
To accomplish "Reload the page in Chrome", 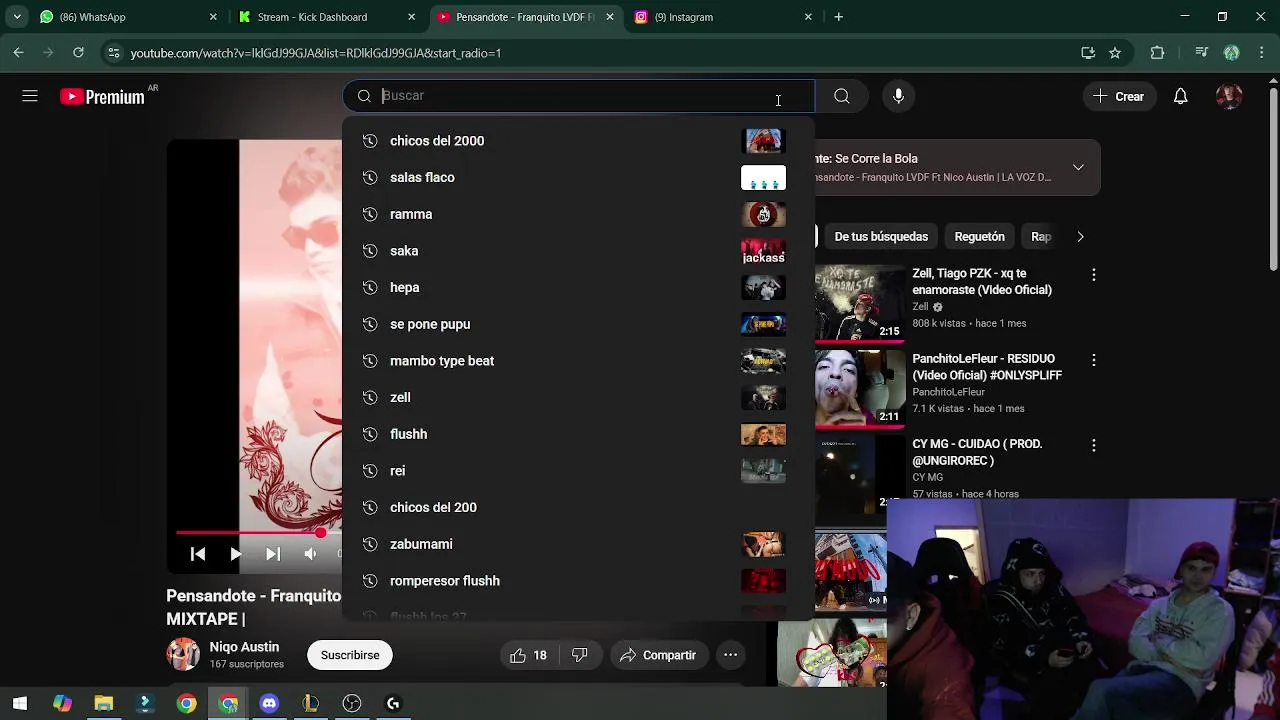I will 79,53.
